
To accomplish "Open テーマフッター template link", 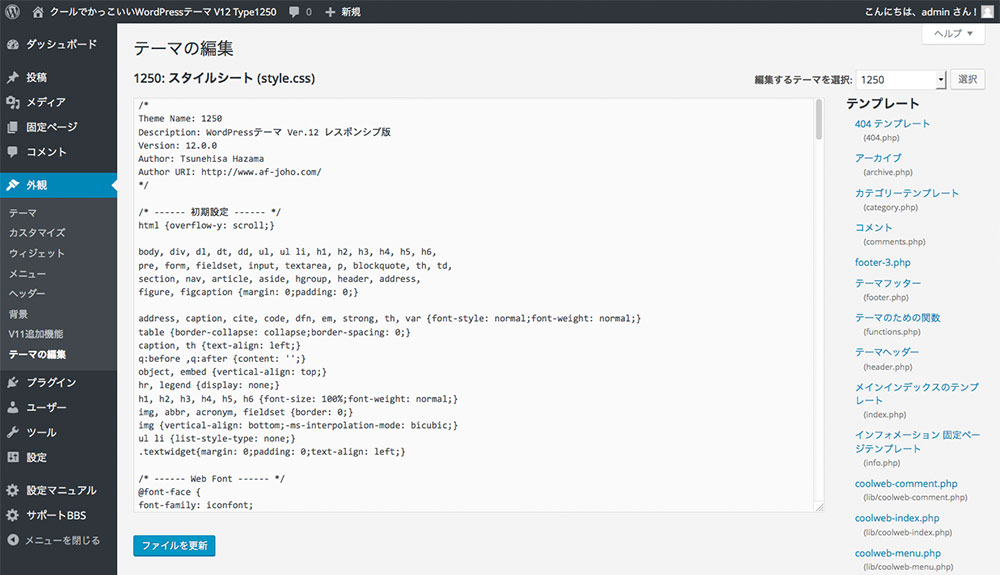I will pos(888,283).
